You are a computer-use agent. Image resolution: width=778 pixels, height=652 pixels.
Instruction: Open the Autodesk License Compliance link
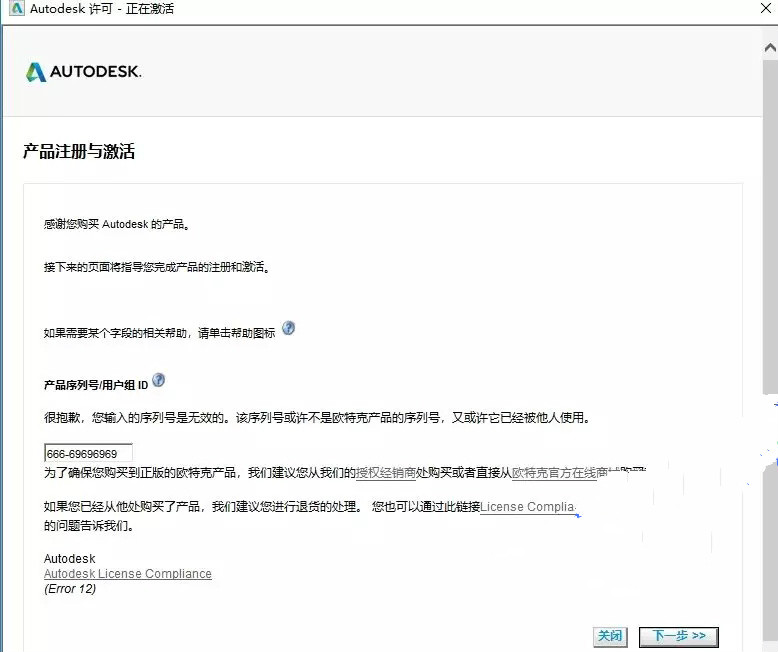pos(128,574)
